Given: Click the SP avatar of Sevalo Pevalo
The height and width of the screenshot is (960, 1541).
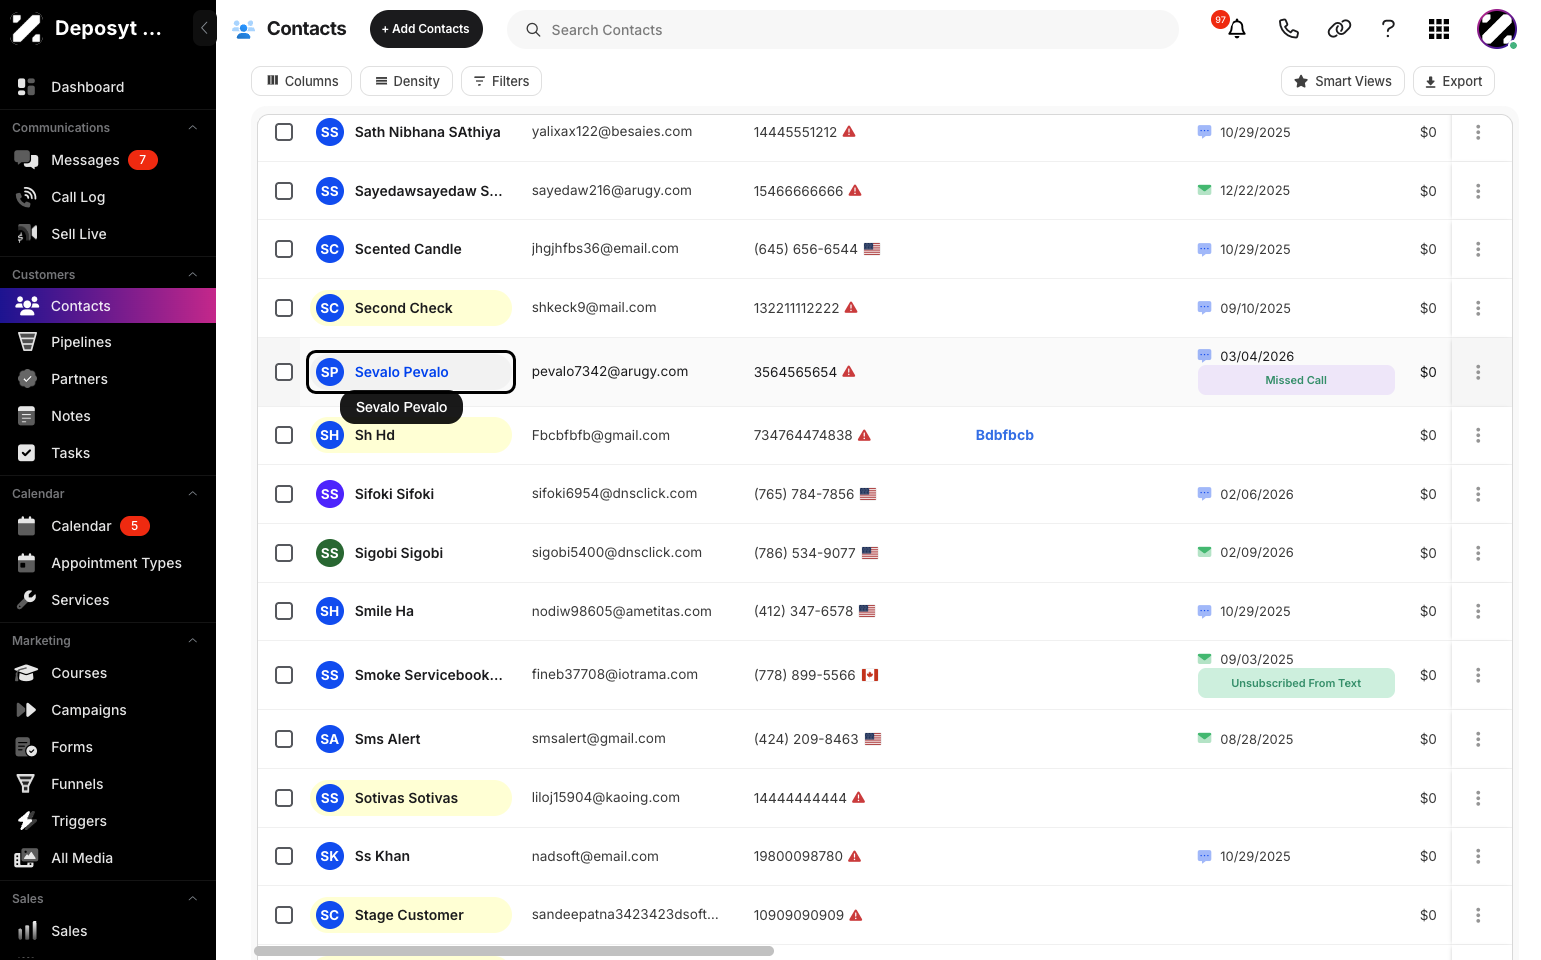Looking at the screenshot, I should (330, 372).
